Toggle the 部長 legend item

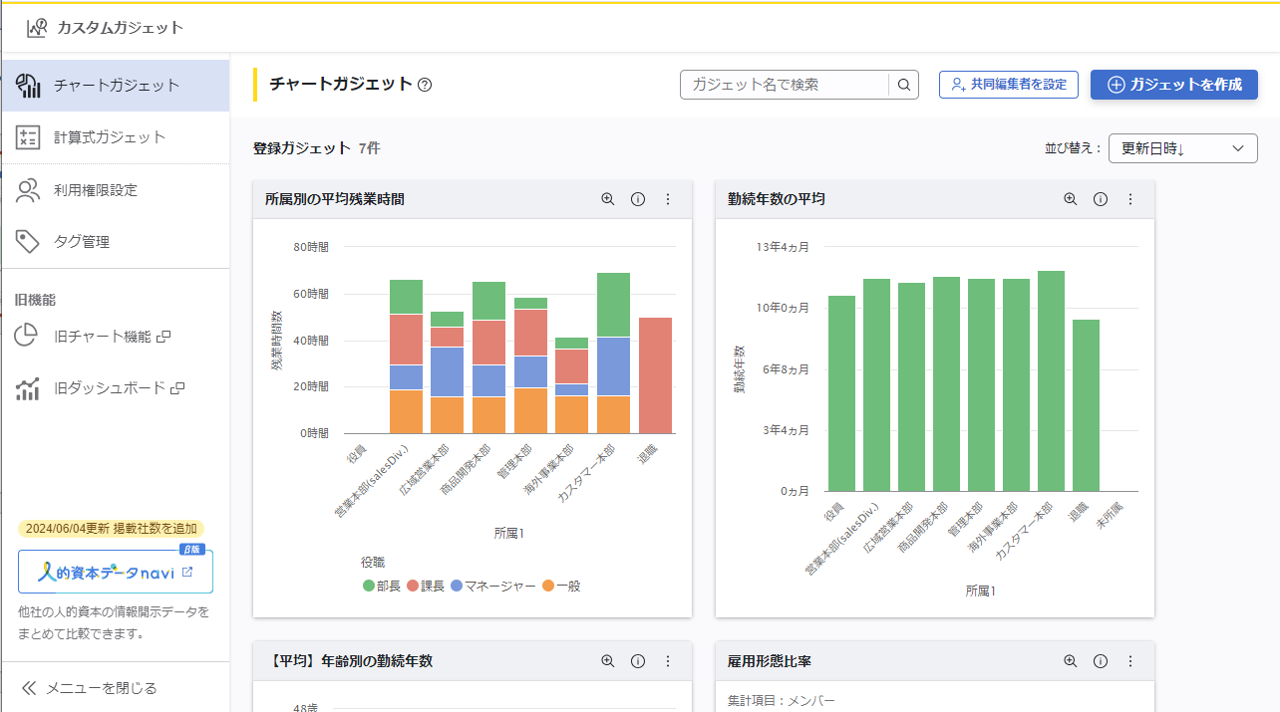tap(382, 585)
